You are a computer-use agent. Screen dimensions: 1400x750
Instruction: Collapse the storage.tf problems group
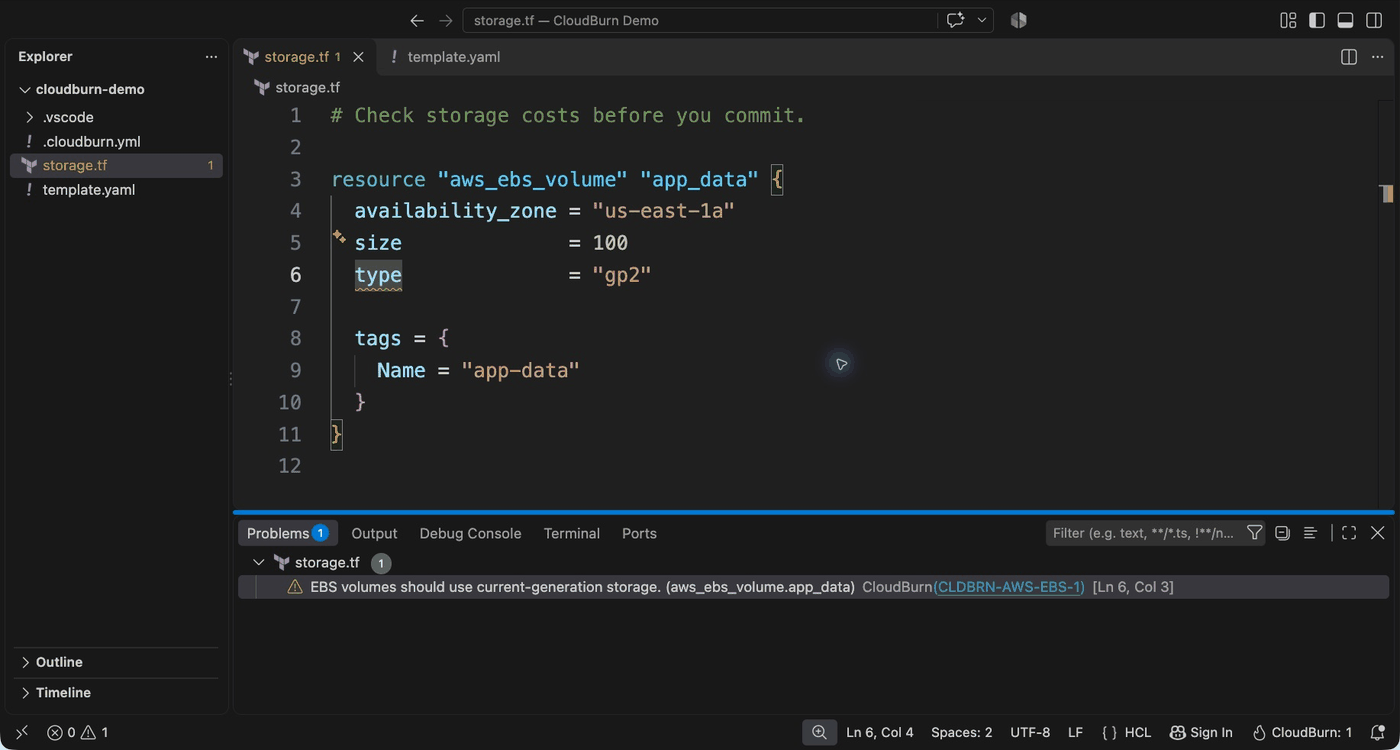click(x=259, y=562)
